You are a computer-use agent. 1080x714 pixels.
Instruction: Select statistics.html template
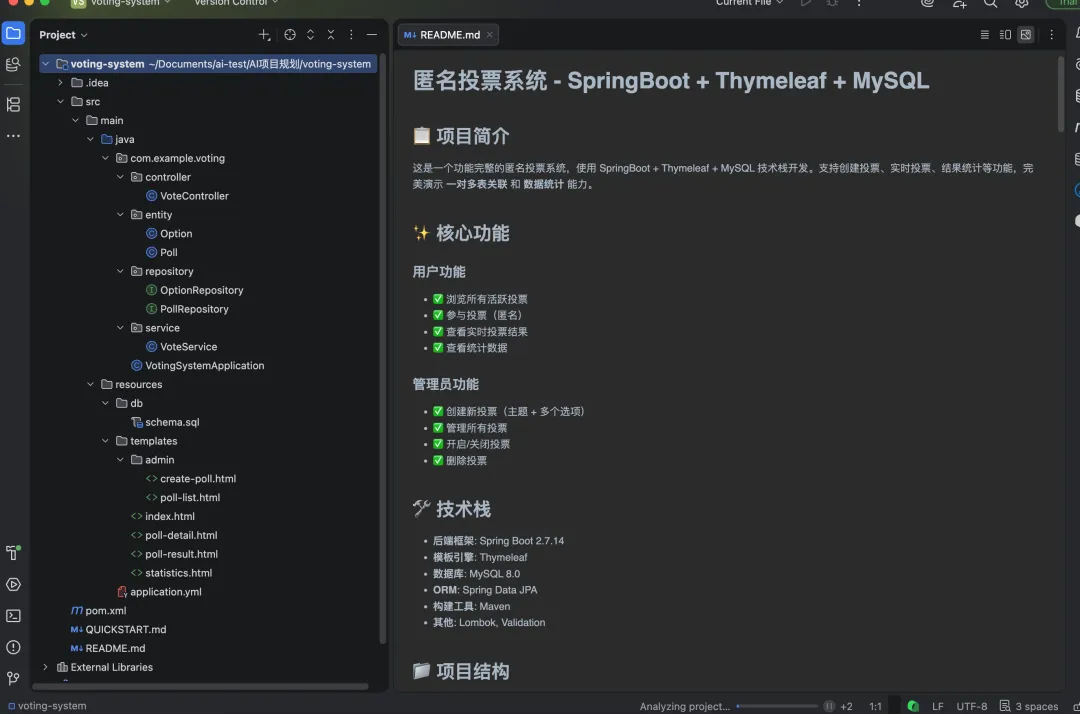(x=172, y=573)
